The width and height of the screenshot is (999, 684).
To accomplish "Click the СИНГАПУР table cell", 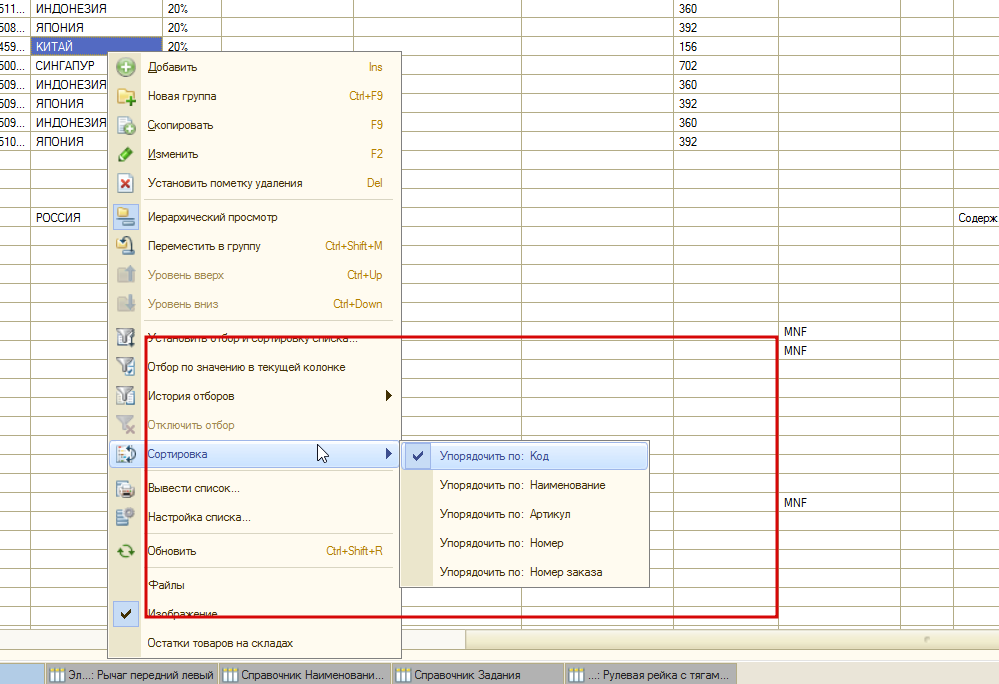I will point(69,66).
